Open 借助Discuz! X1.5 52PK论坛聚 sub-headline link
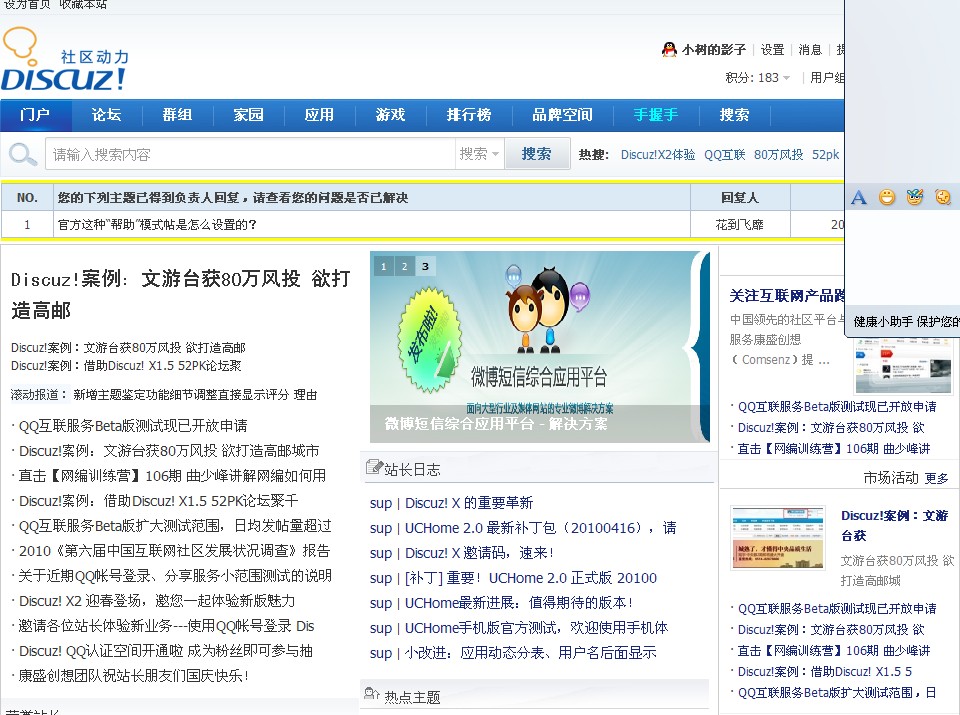This screenshot has height=715, width=960. click(x=127, y=365)
